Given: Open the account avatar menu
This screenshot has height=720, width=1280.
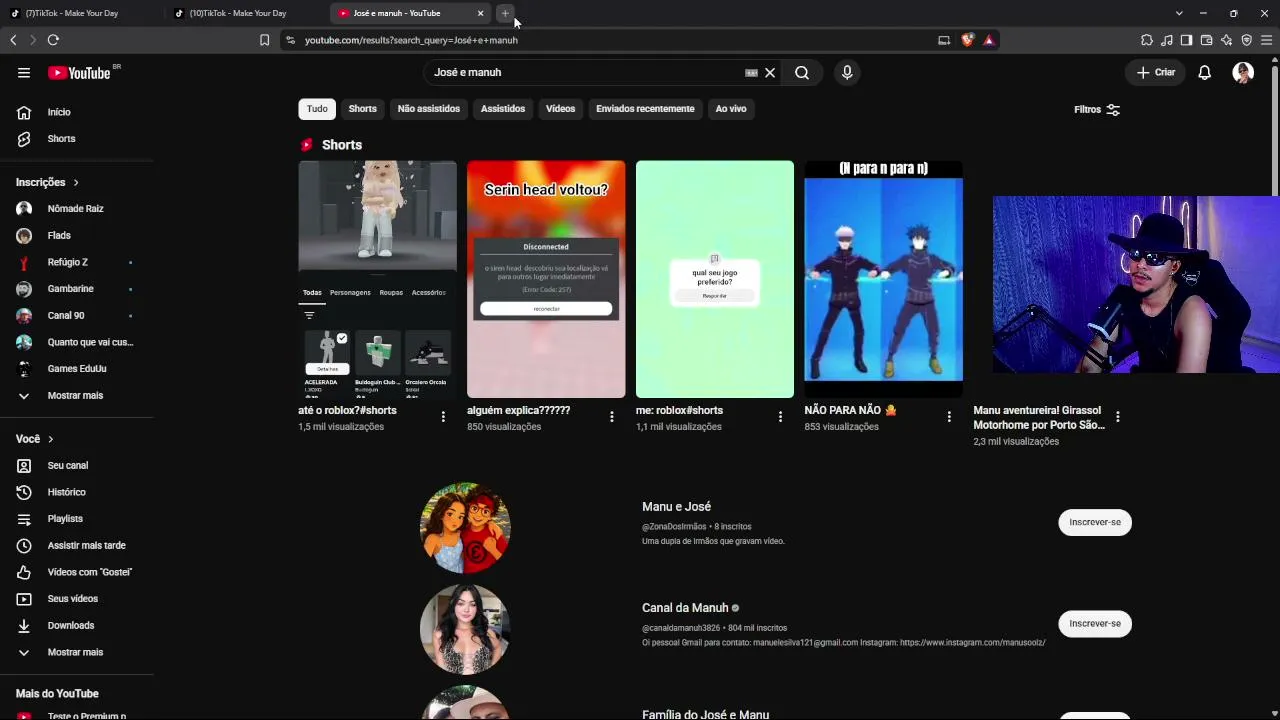Looking at the screenshot, I should click(1243, 72).
